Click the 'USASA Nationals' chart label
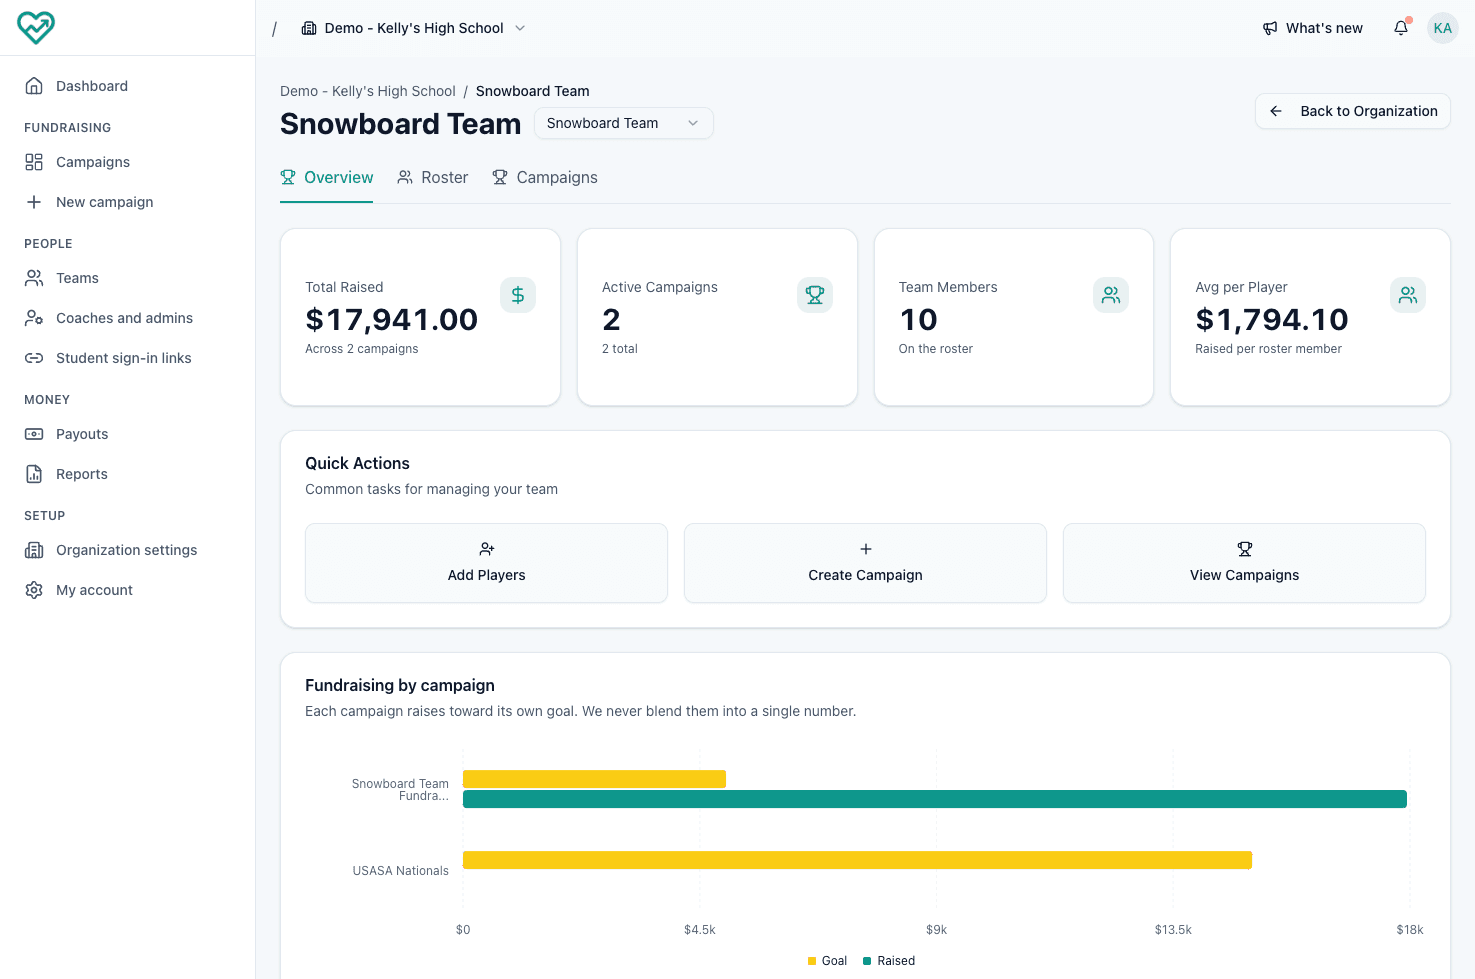Screen dimensions: 1475x979 point(401,871)
